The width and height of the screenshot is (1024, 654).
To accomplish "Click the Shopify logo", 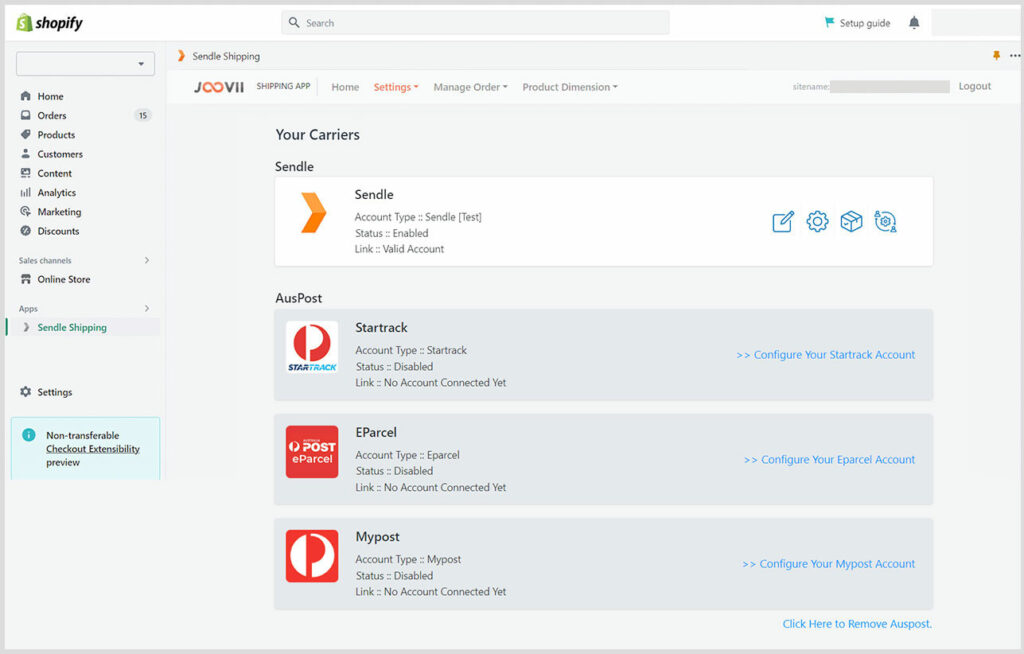I will pos(50,23).
